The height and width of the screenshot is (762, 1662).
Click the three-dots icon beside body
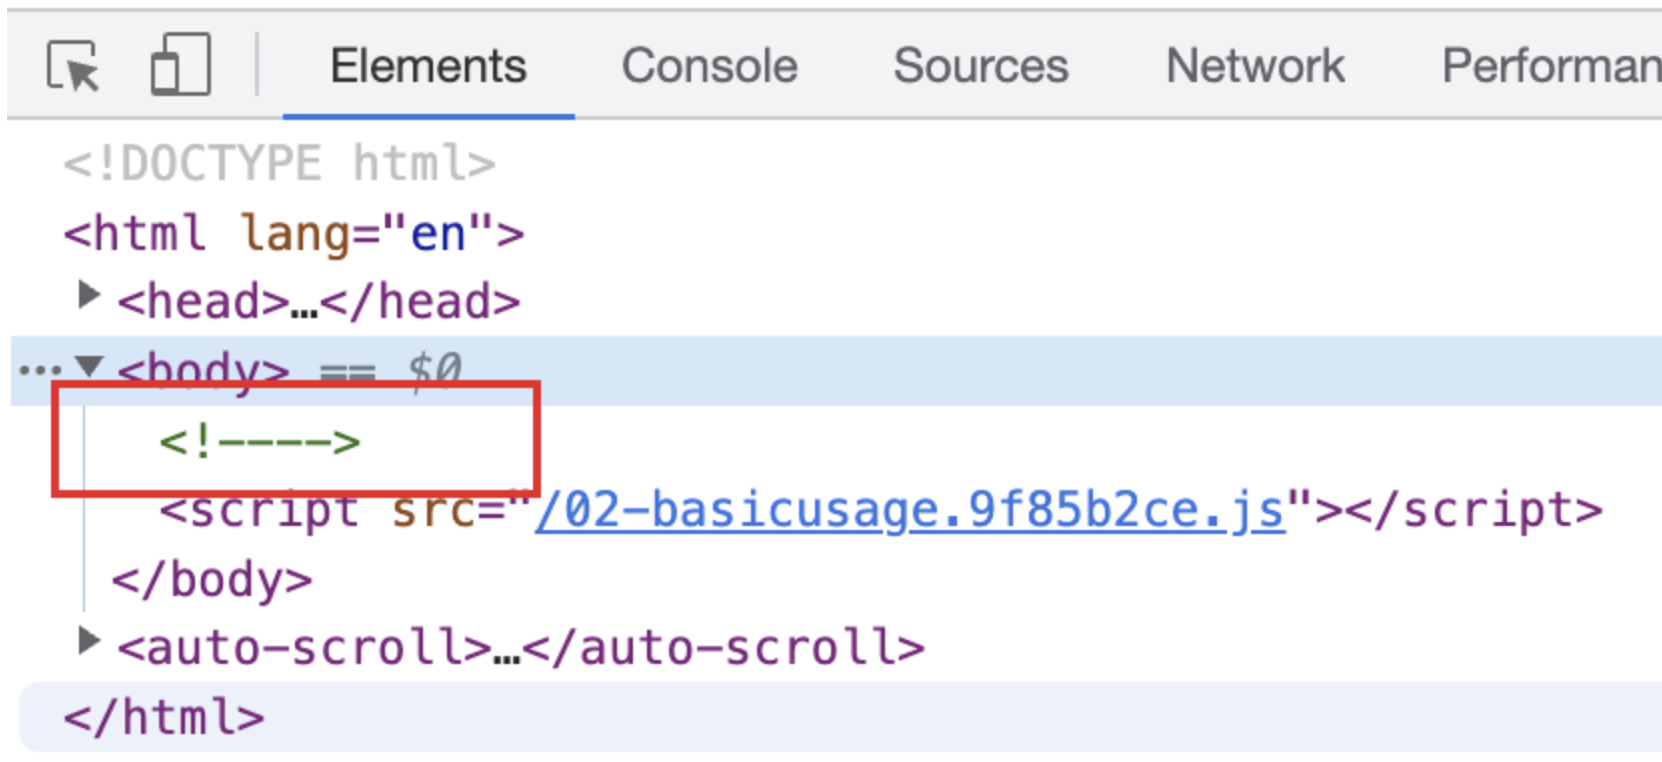(x=39, y=371)
